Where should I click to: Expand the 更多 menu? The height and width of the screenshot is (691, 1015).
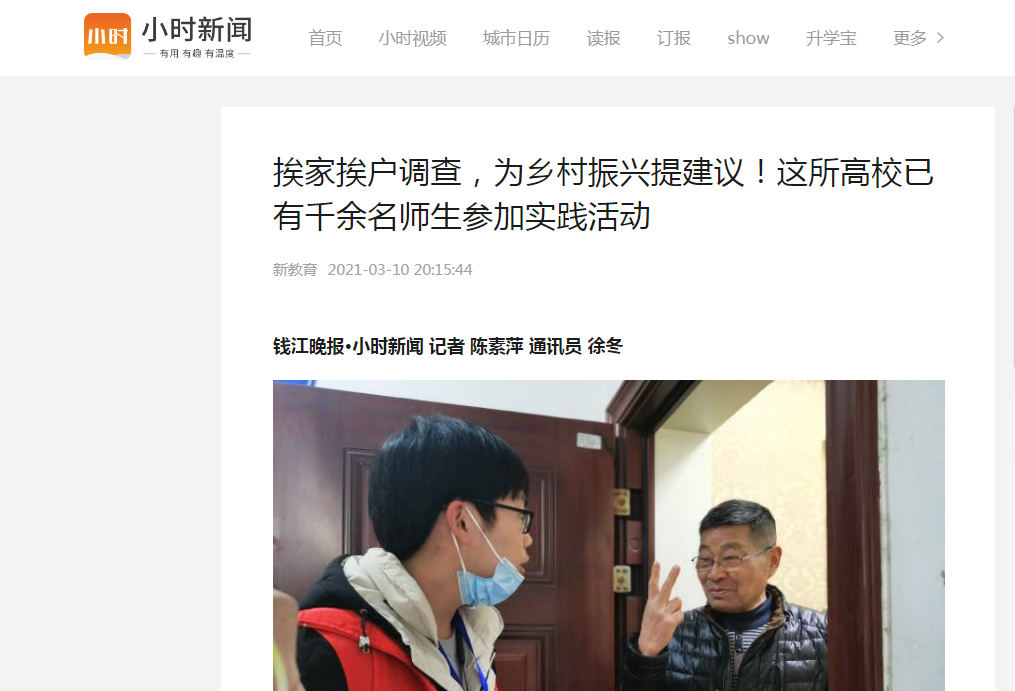[910, 38]
